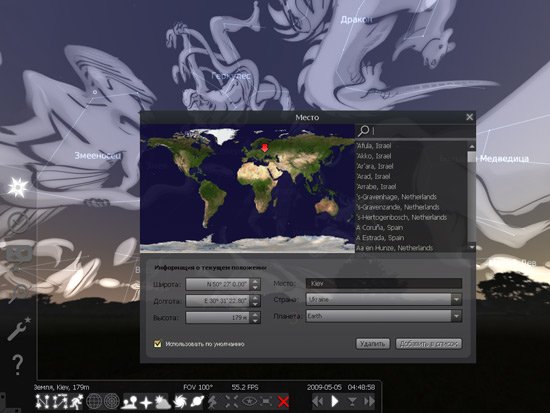Toggle atmosphere cloud icon
The width and height of the screenshot is (550, 413).
coord(163,402)
